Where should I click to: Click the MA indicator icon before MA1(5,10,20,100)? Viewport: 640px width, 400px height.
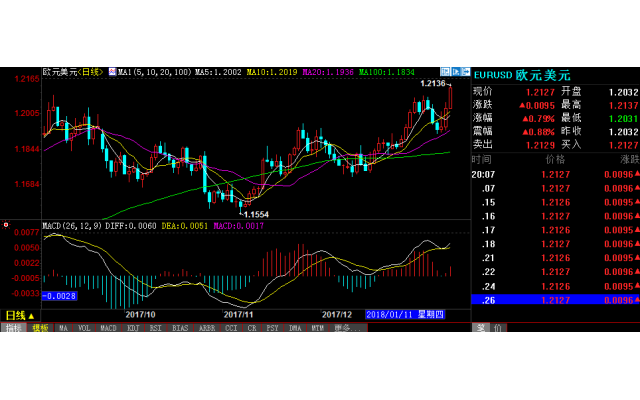click(x=112, y=73)
